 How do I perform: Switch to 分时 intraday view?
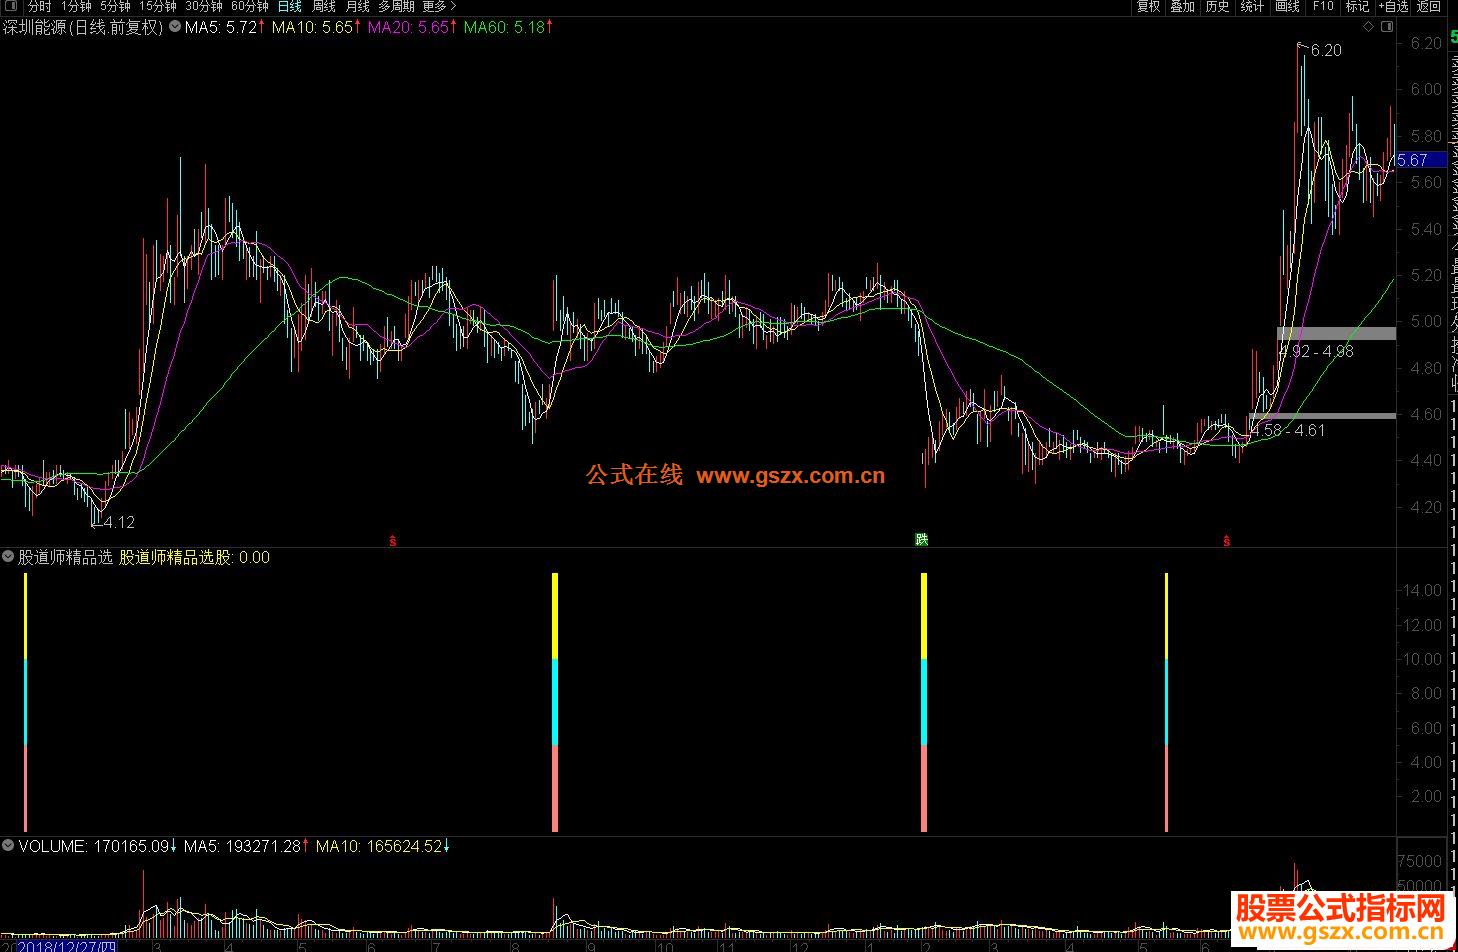click(39, 6)
